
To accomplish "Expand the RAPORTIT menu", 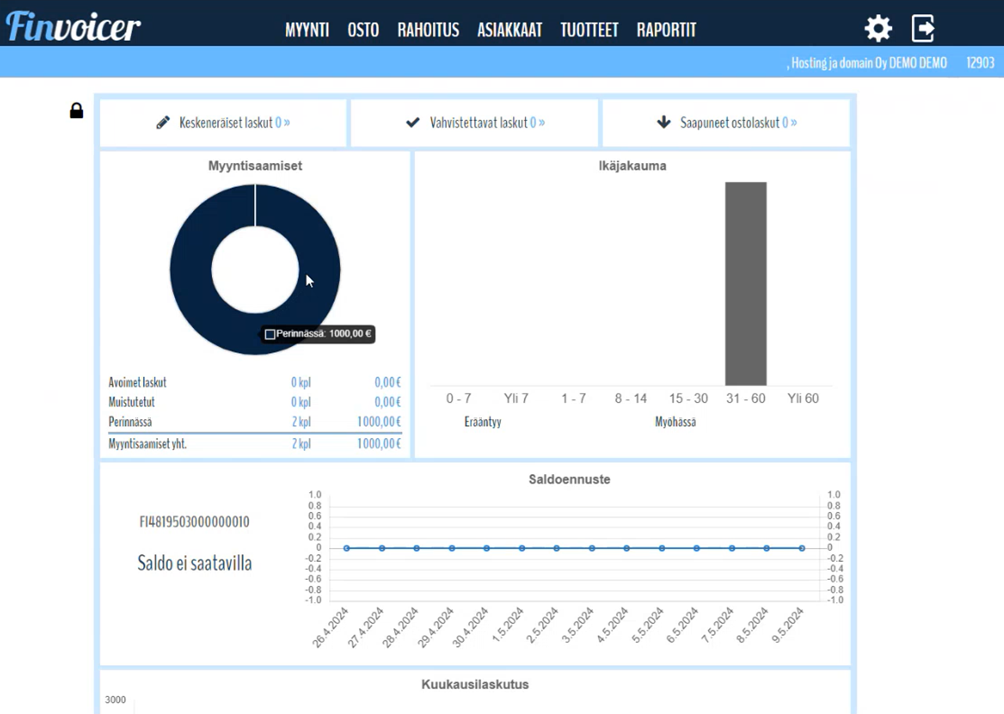I will 666,30.
